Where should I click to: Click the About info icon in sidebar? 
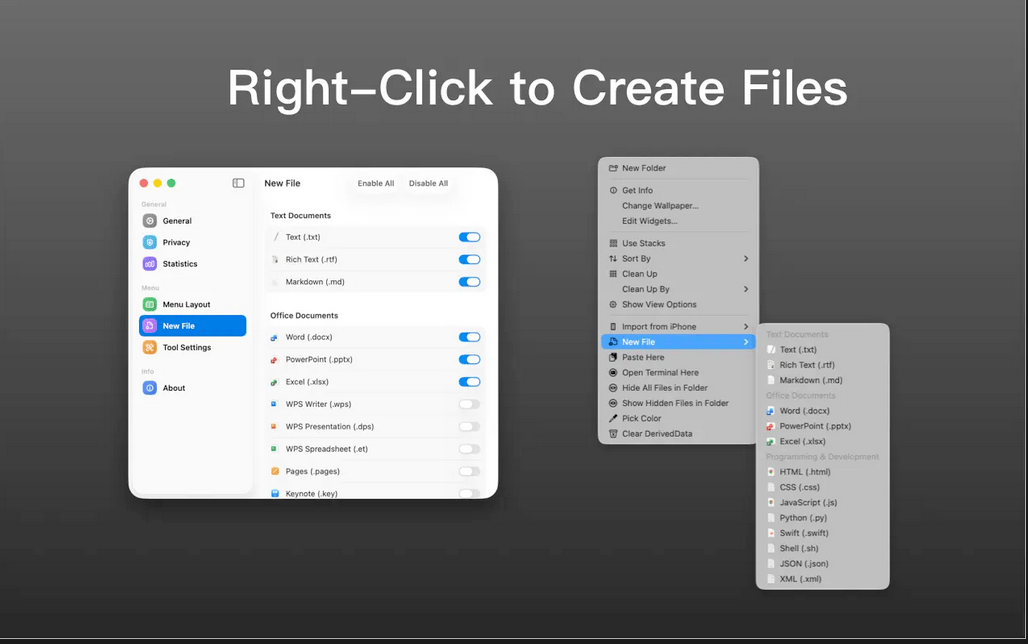(x=149, y=388)
